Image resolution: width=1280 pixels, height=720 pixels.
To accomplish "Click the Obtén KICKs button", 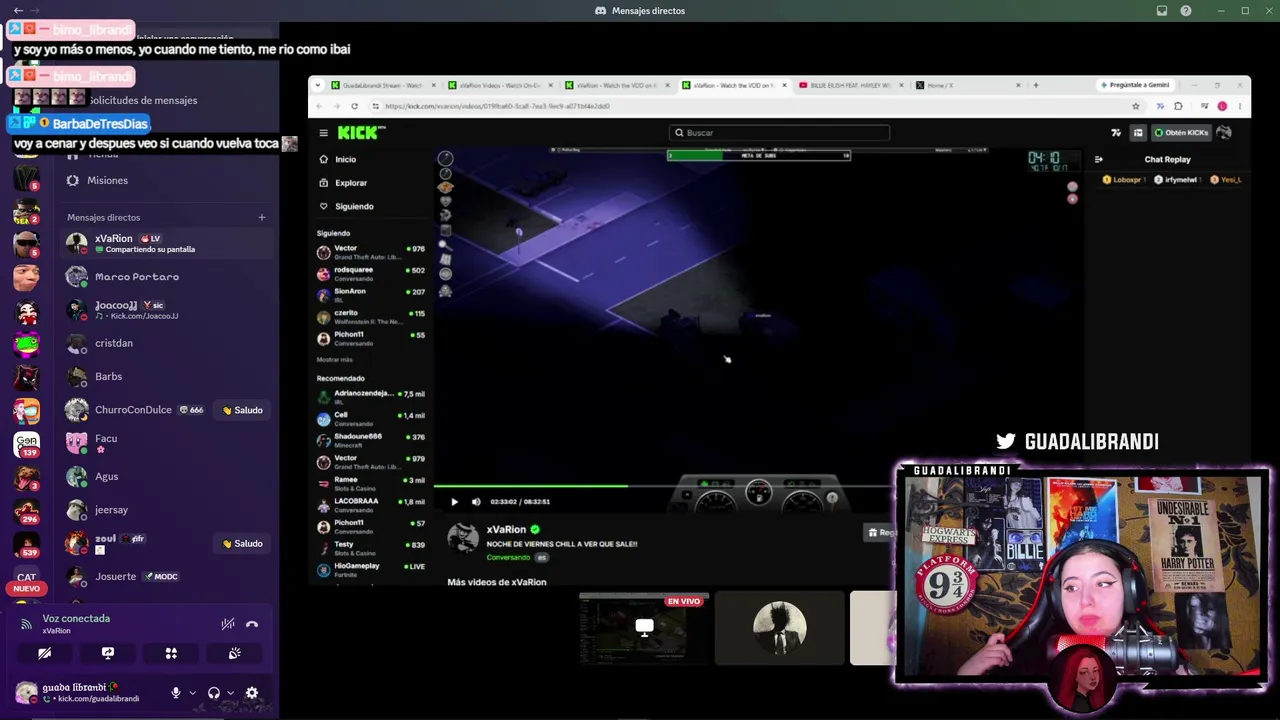I will coord(1181,132).
